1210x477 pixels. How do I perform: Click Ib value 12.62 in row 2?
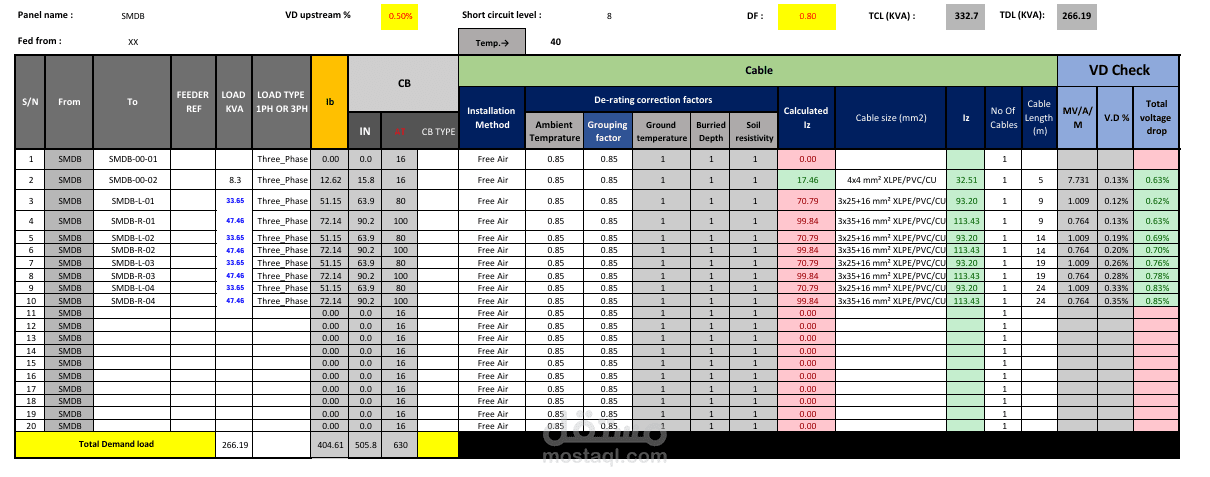point(329,180)
